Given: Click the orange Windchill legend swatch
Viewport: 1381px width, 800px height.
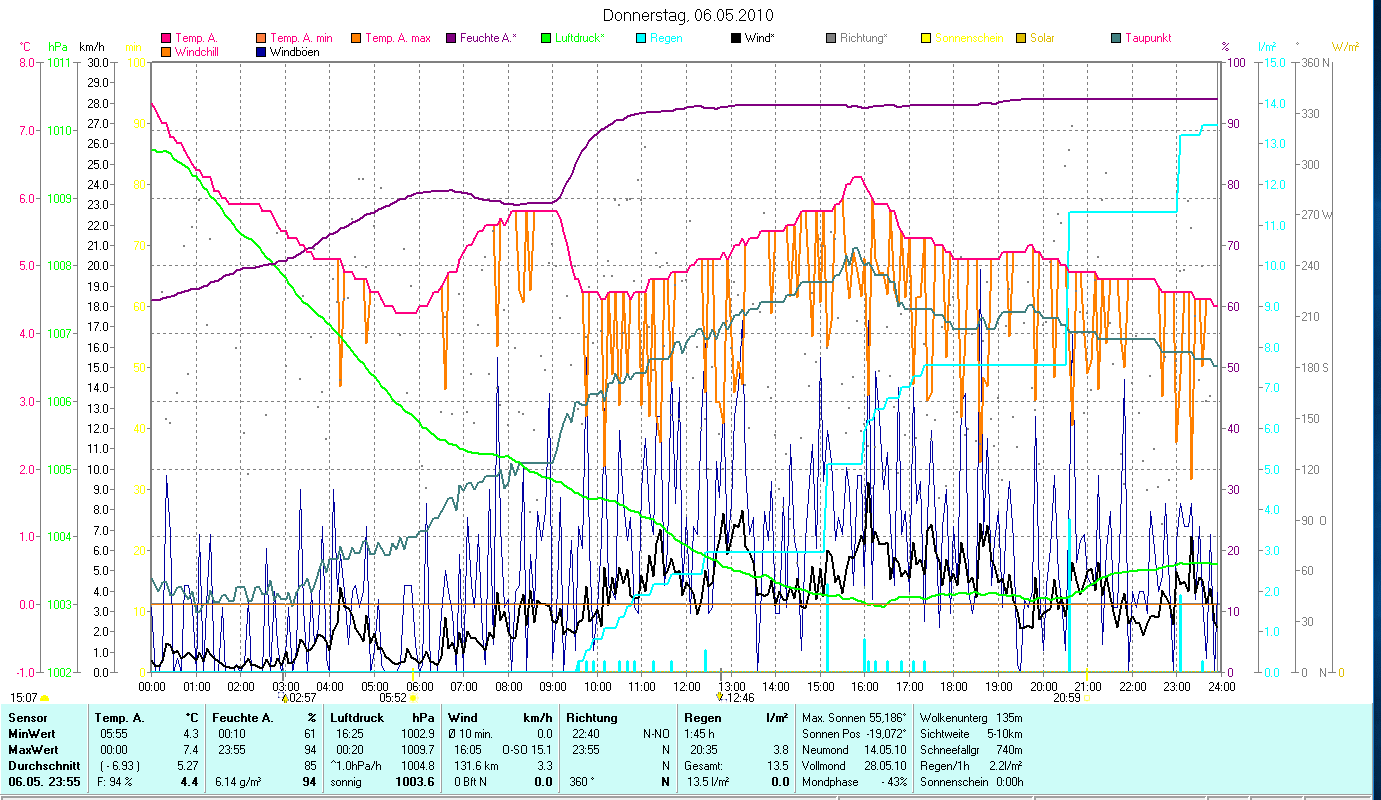Looking at the screenshot, I should (x=166, y=52).
